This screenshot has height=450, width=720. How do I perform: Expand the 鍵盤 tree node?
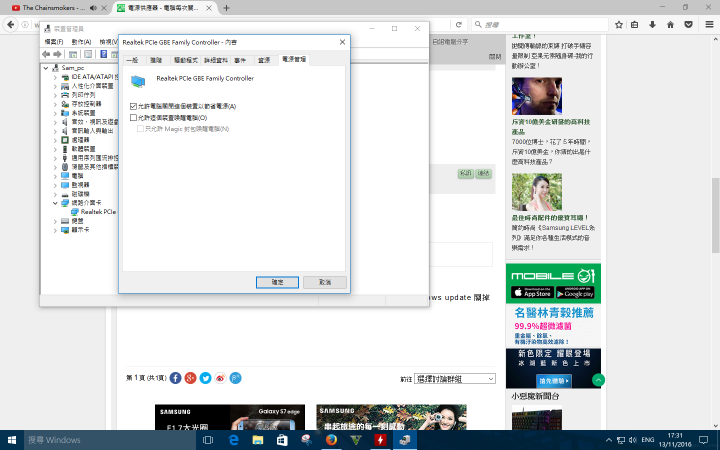[x=55, y=221]
